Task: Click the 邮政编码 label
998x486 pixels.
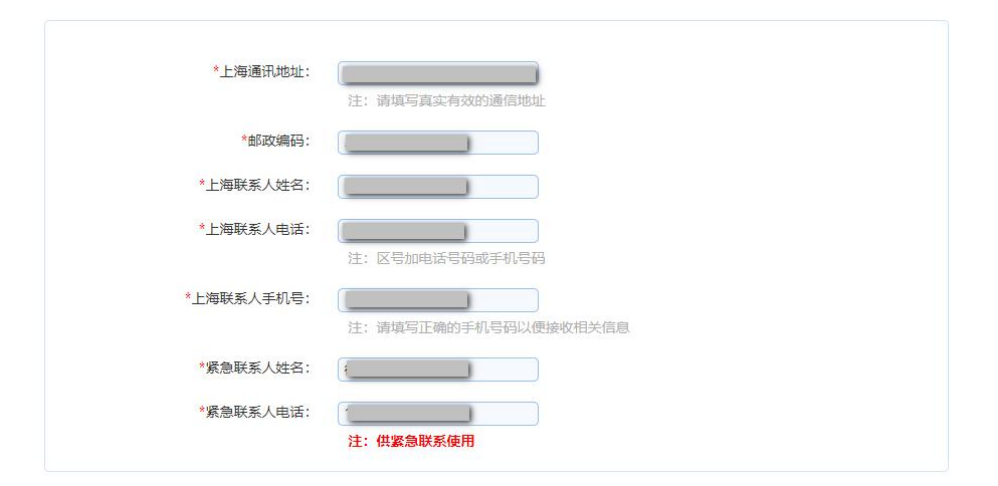Action: tap(277, 141)
